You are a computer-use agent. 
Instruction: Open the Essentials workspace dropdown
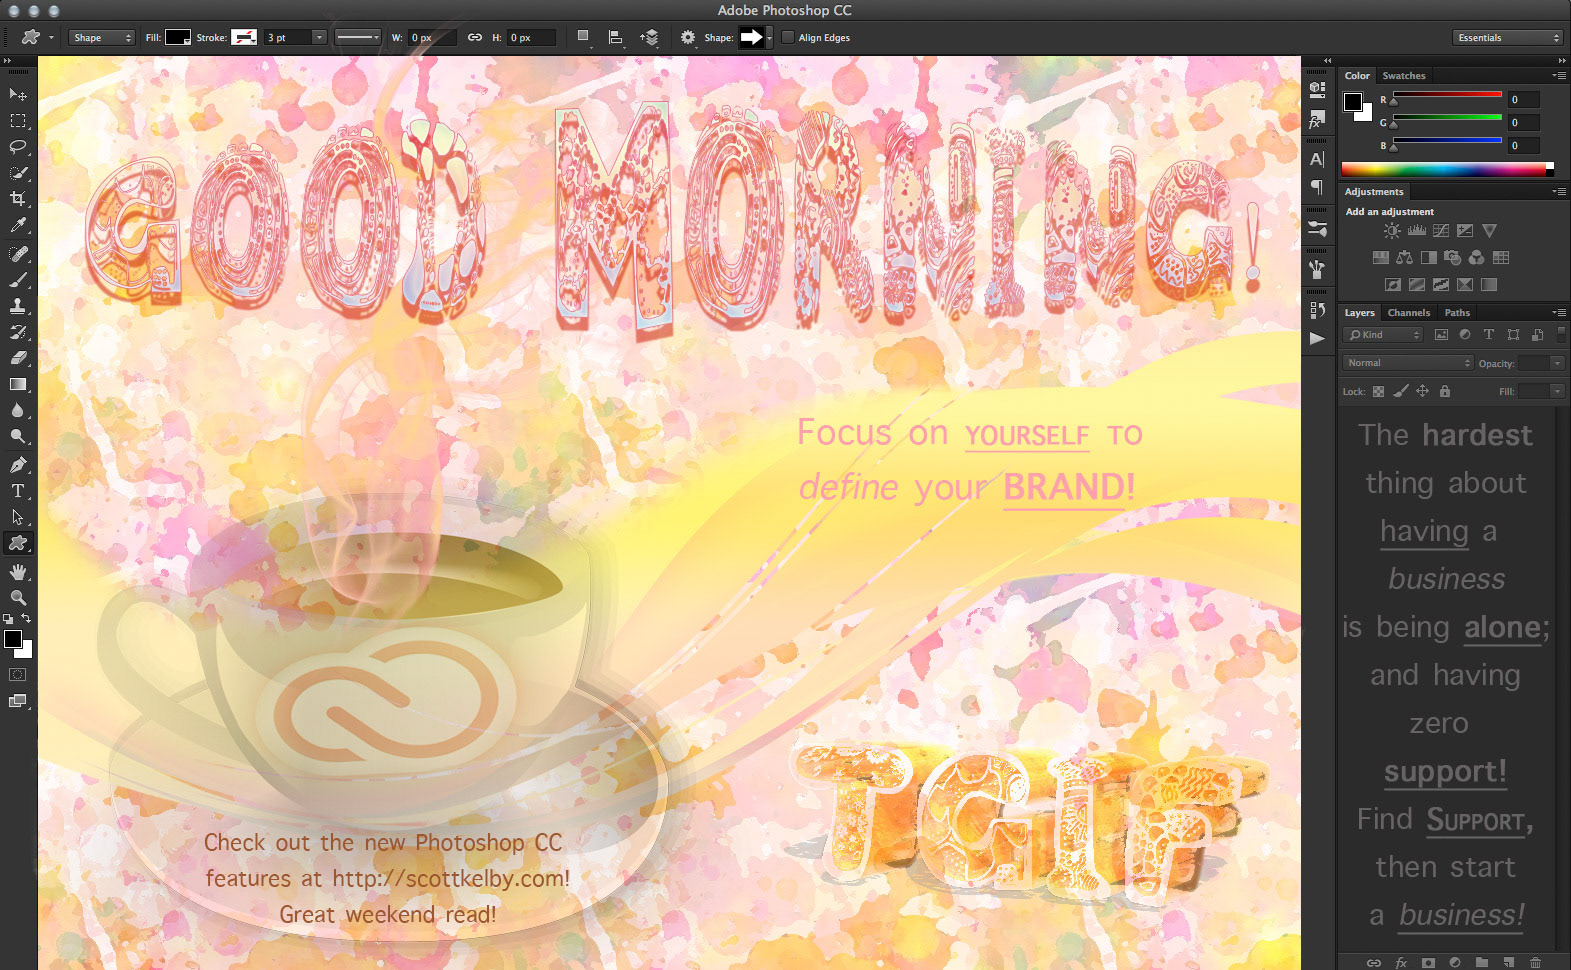1508,38
